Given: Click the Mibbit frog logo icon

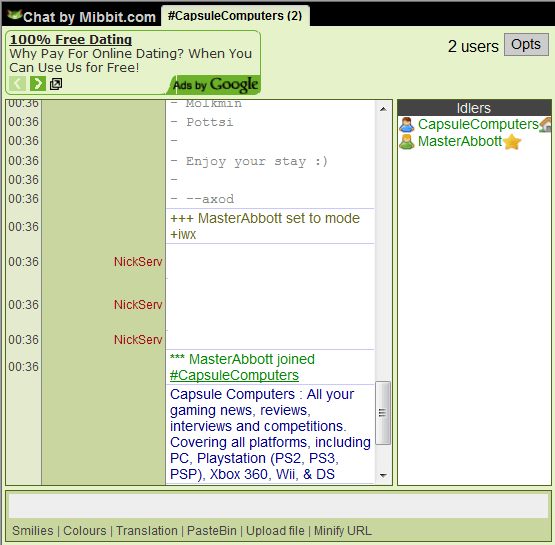Looking at the screenshot, I should pos(15,15).
